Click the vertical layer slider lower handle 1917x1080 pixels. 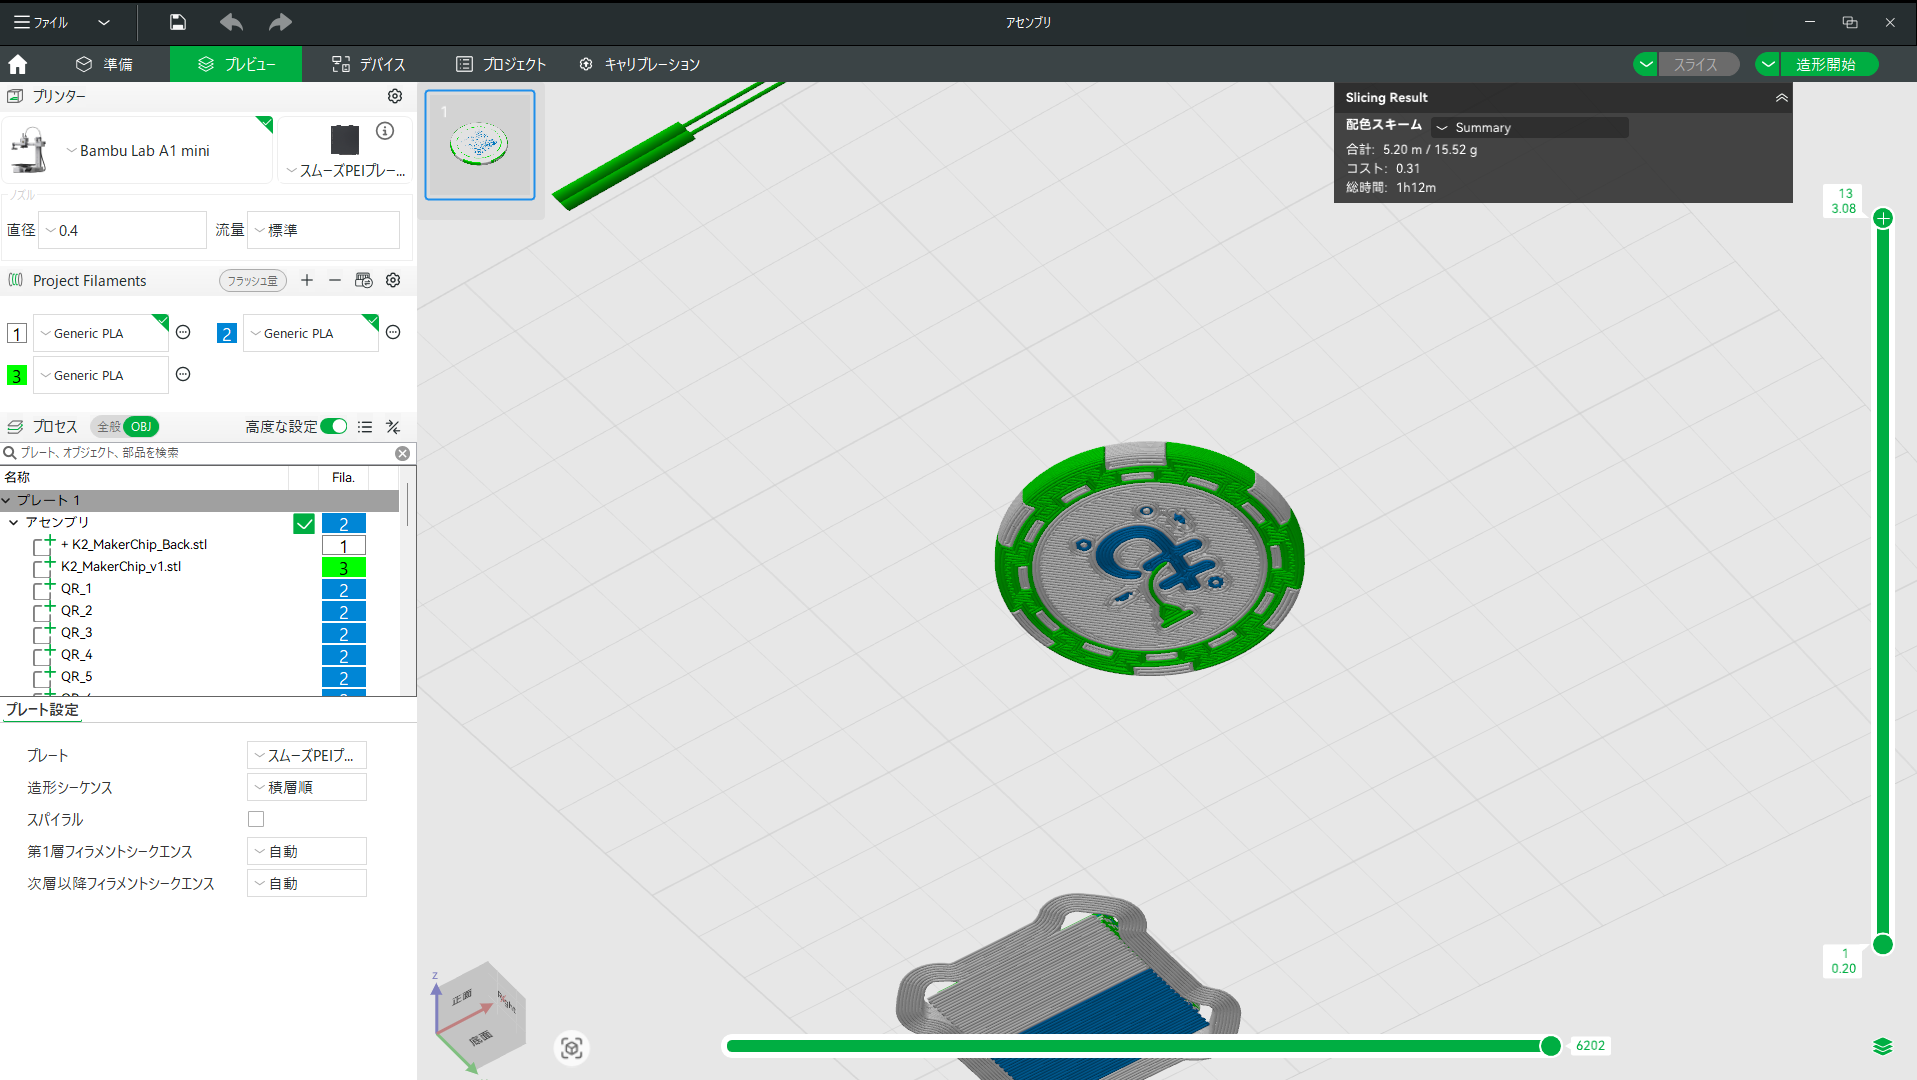click(1883, 944)
